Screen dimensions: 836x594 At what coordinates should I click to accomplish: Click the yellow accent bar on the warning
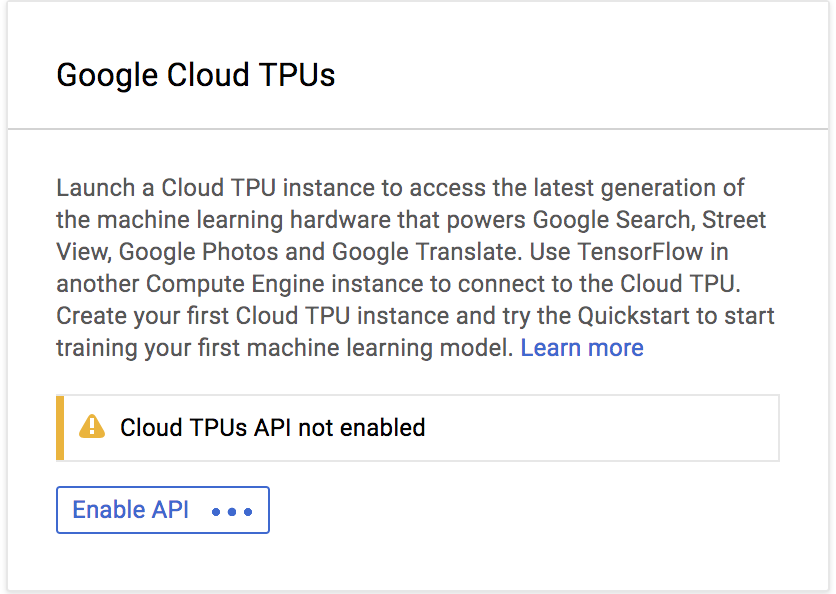coord(59,427)
